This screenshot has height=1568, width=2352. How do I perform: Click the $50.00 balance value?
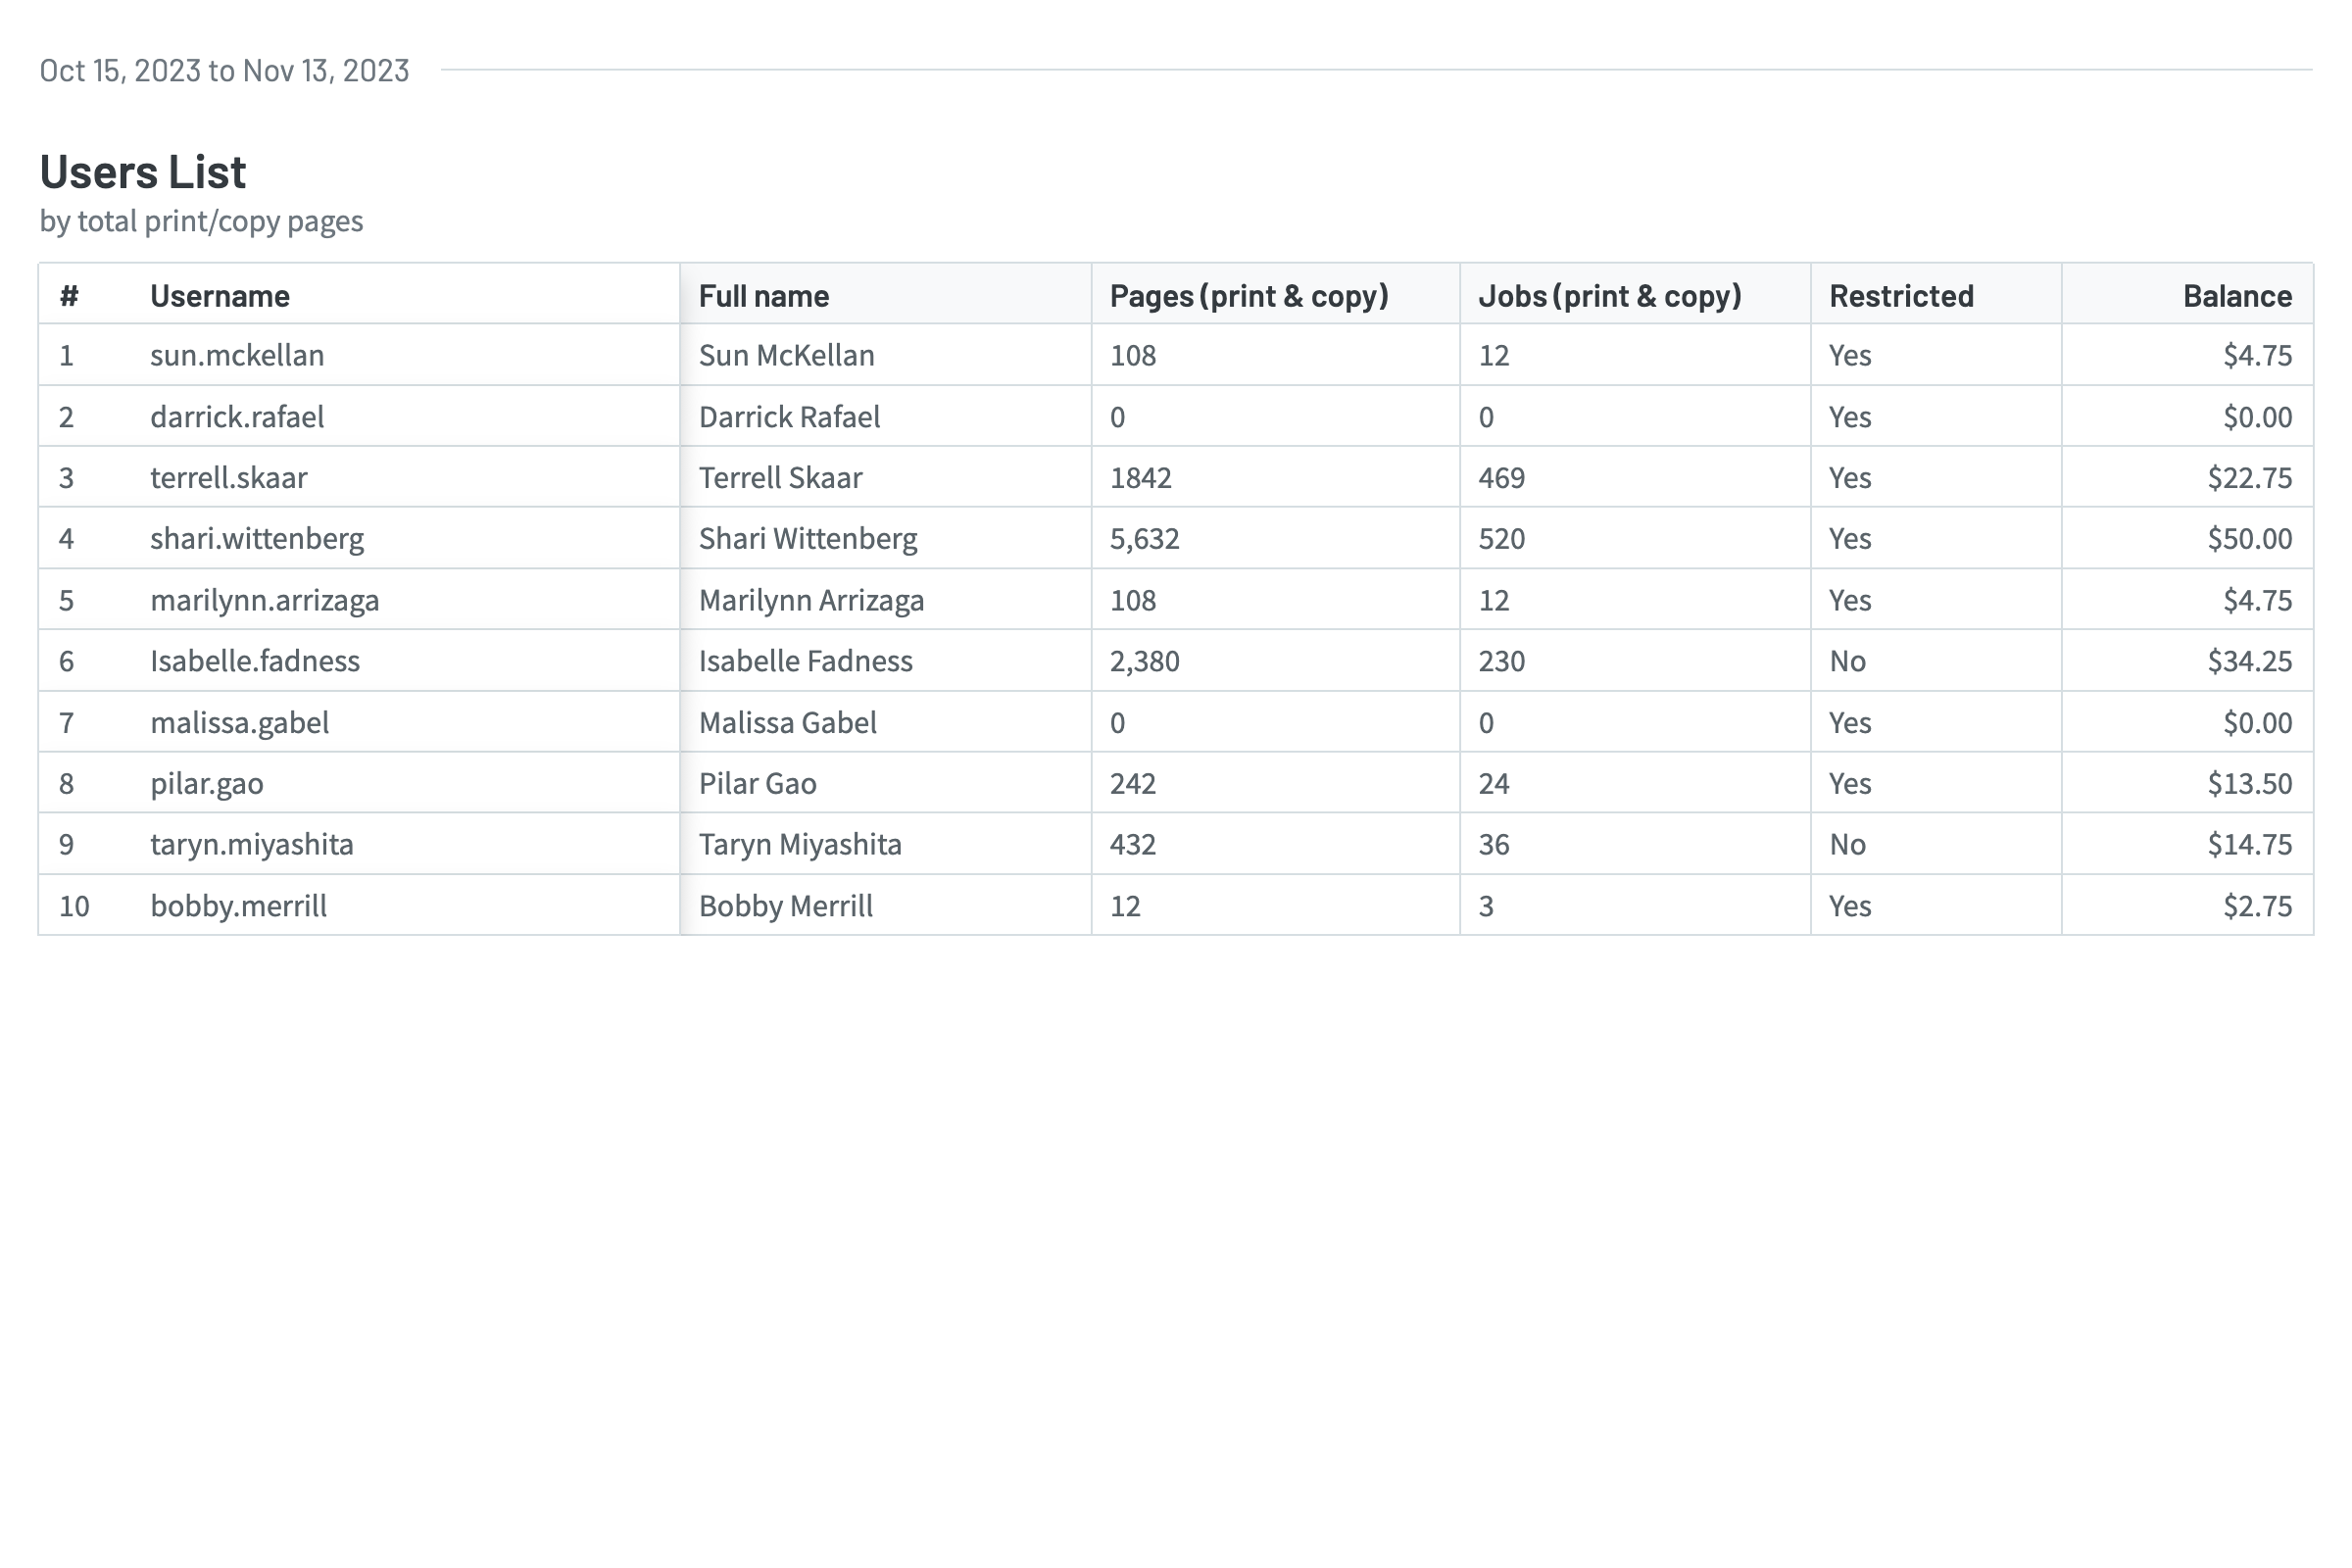point(2249,539)
